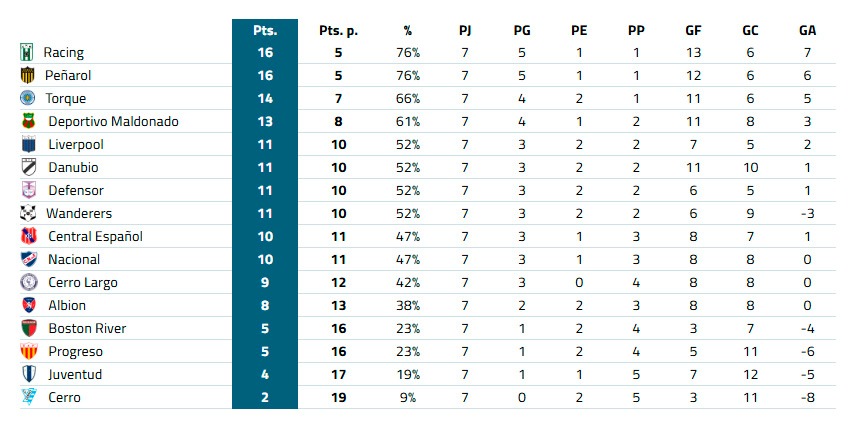Click the Peñarol club crest icon

pos(27,75)
